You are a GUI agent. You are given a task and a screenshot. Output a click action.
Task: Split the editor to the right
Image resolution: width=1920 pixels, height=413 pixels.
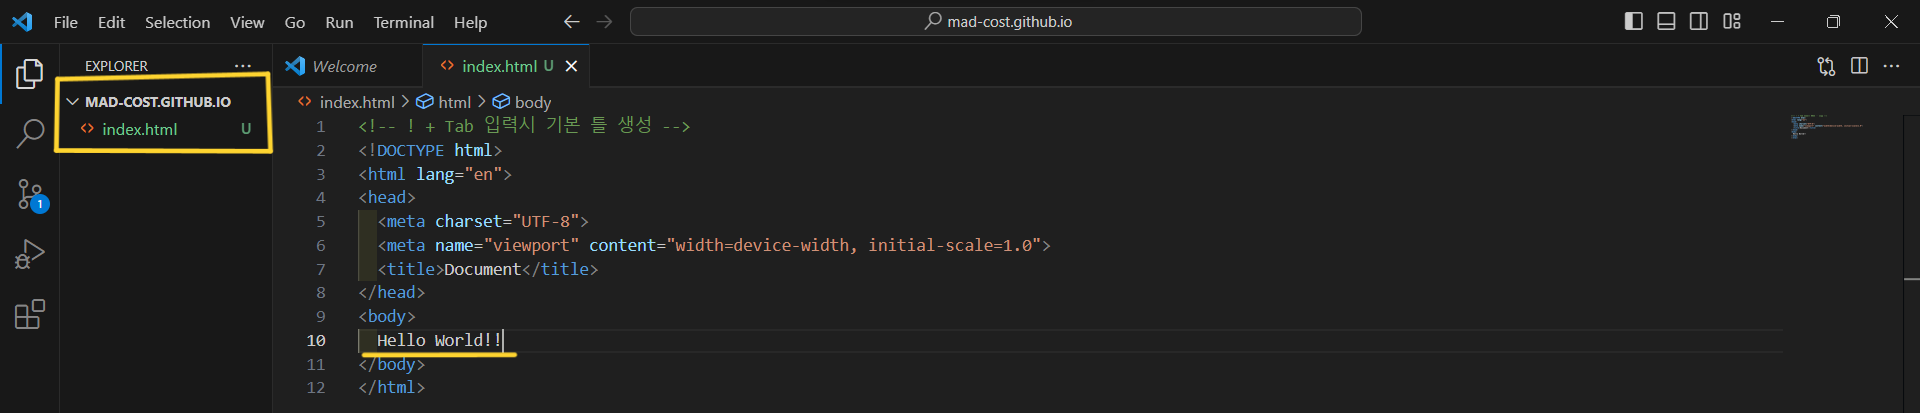point(1859,66)
